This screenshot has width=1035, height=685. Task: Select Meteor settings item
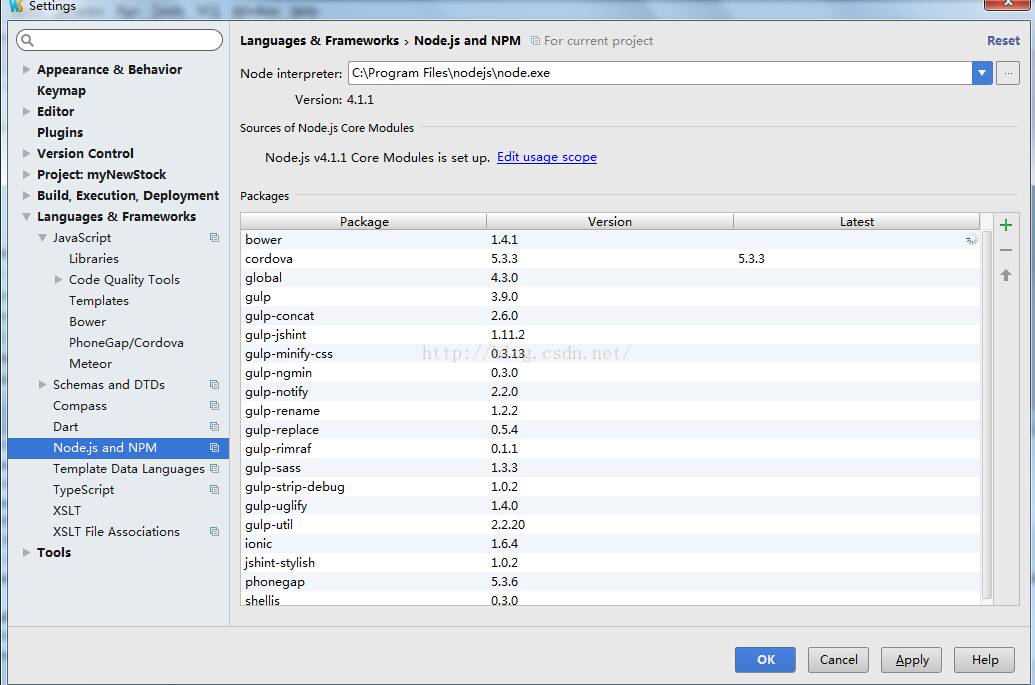[90, 364]
